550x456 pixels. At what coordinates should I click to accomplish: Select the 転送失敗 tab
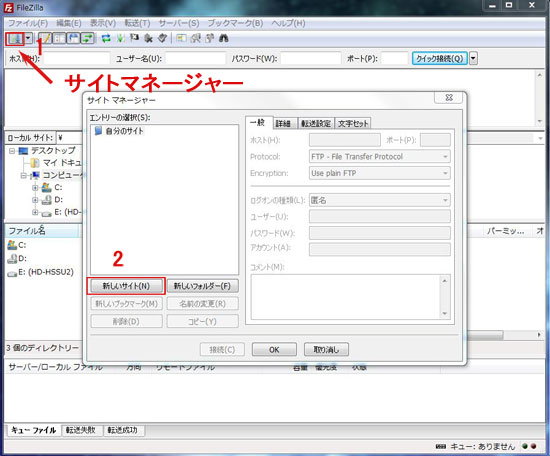pos(81,430)
